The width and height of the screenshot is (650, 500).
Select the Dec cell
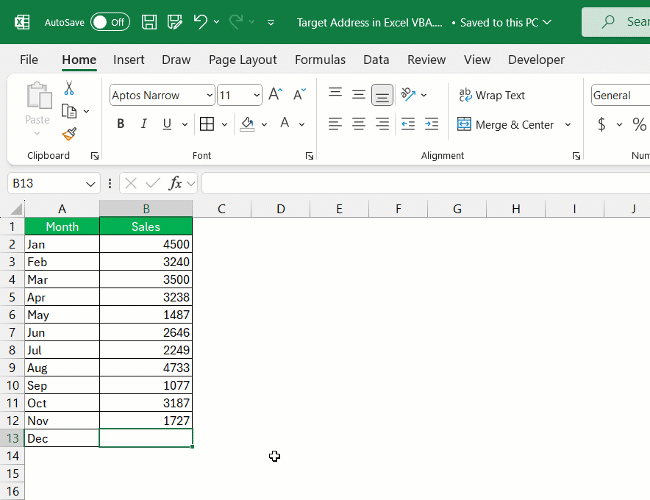(62, 438)
